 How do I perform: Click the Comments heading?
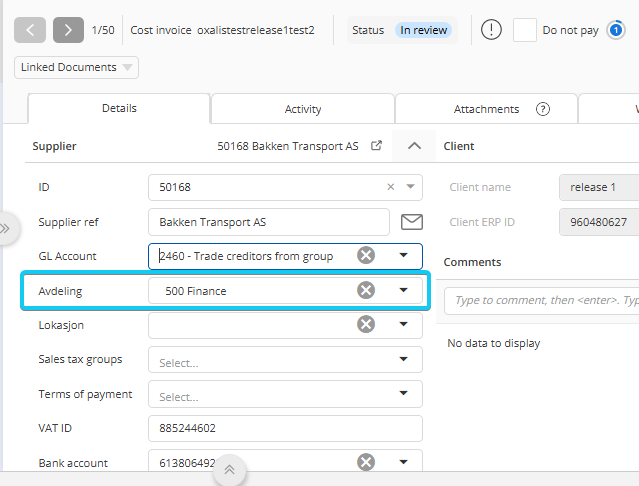[x=472, y=262]
